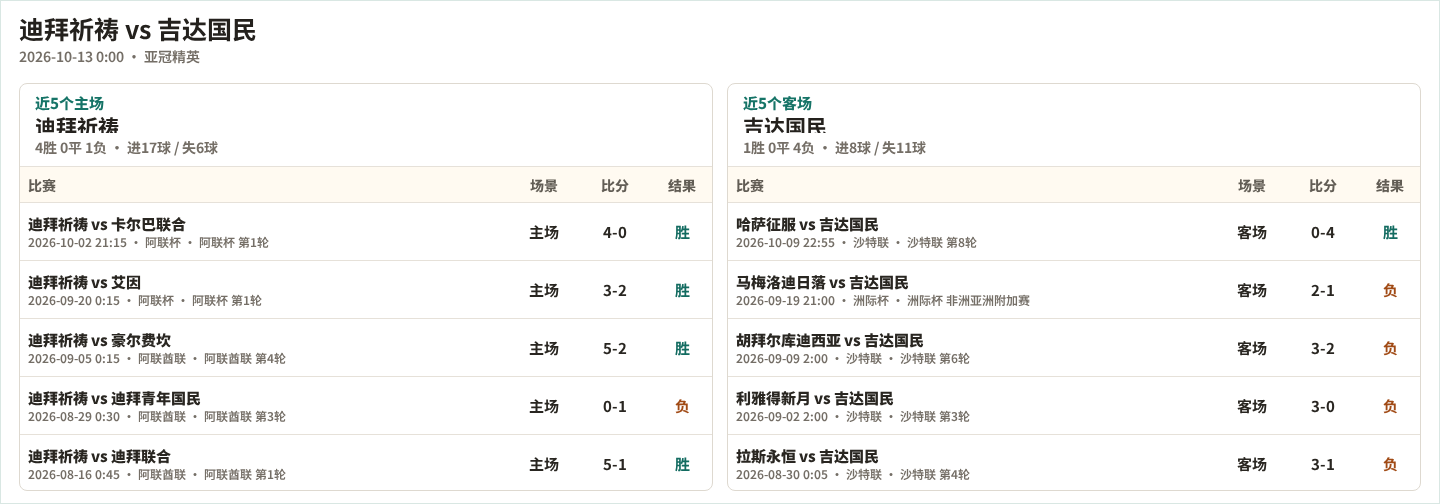1440x504 pixels.
Task: Open match 迪拜祈祷 vs 迪拜青年国民
Action: tap(114, 398)
